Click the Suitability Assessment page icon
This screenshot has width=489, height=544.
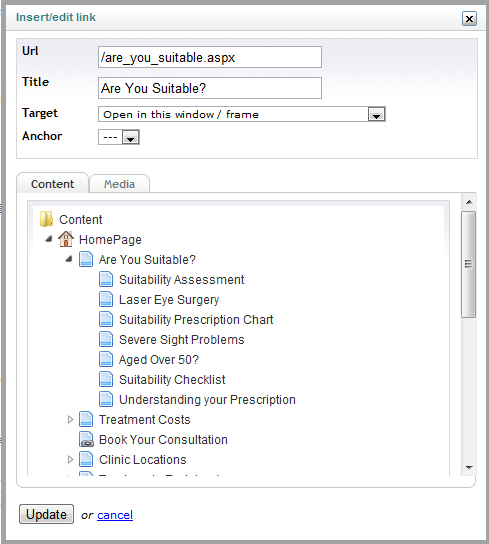106,279
